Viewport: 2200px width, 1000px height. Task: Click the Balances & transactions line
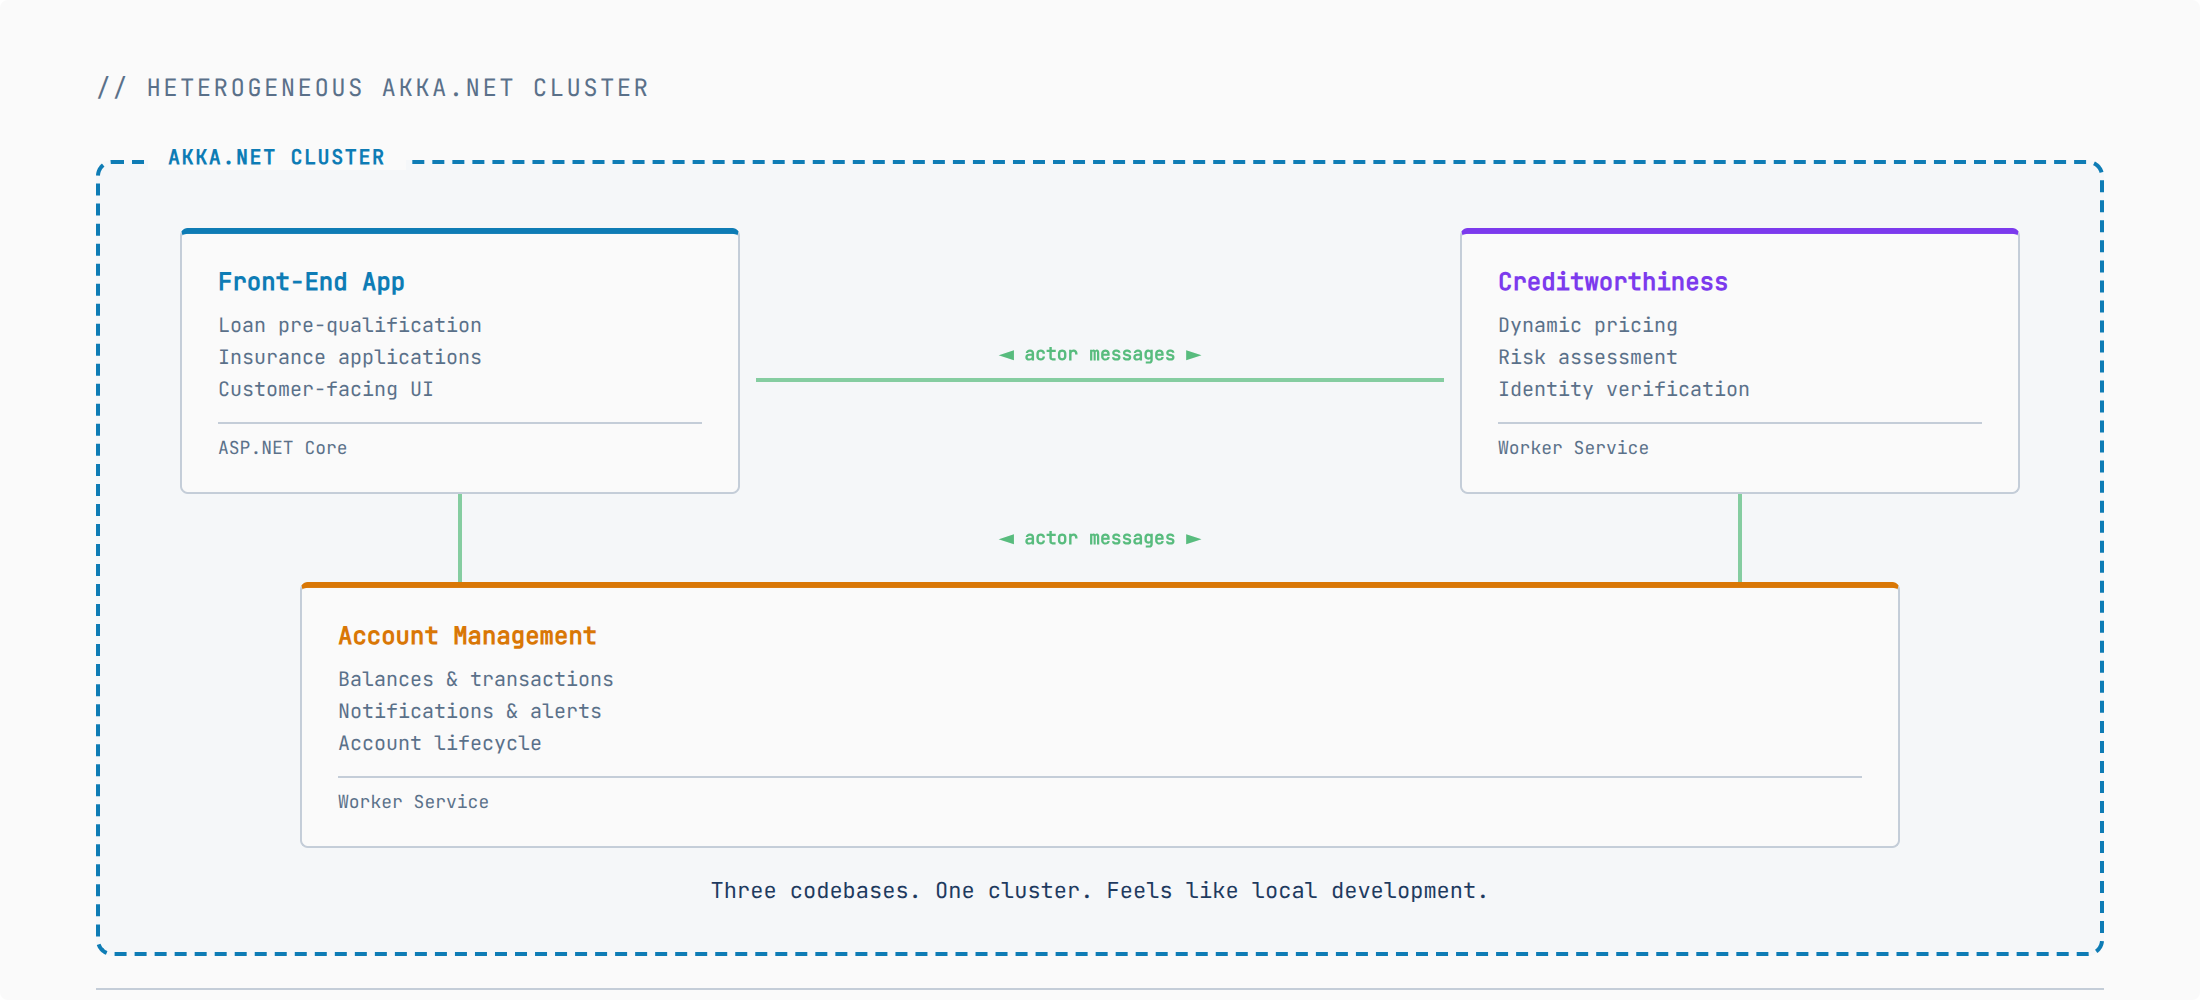tap(476, 679)
